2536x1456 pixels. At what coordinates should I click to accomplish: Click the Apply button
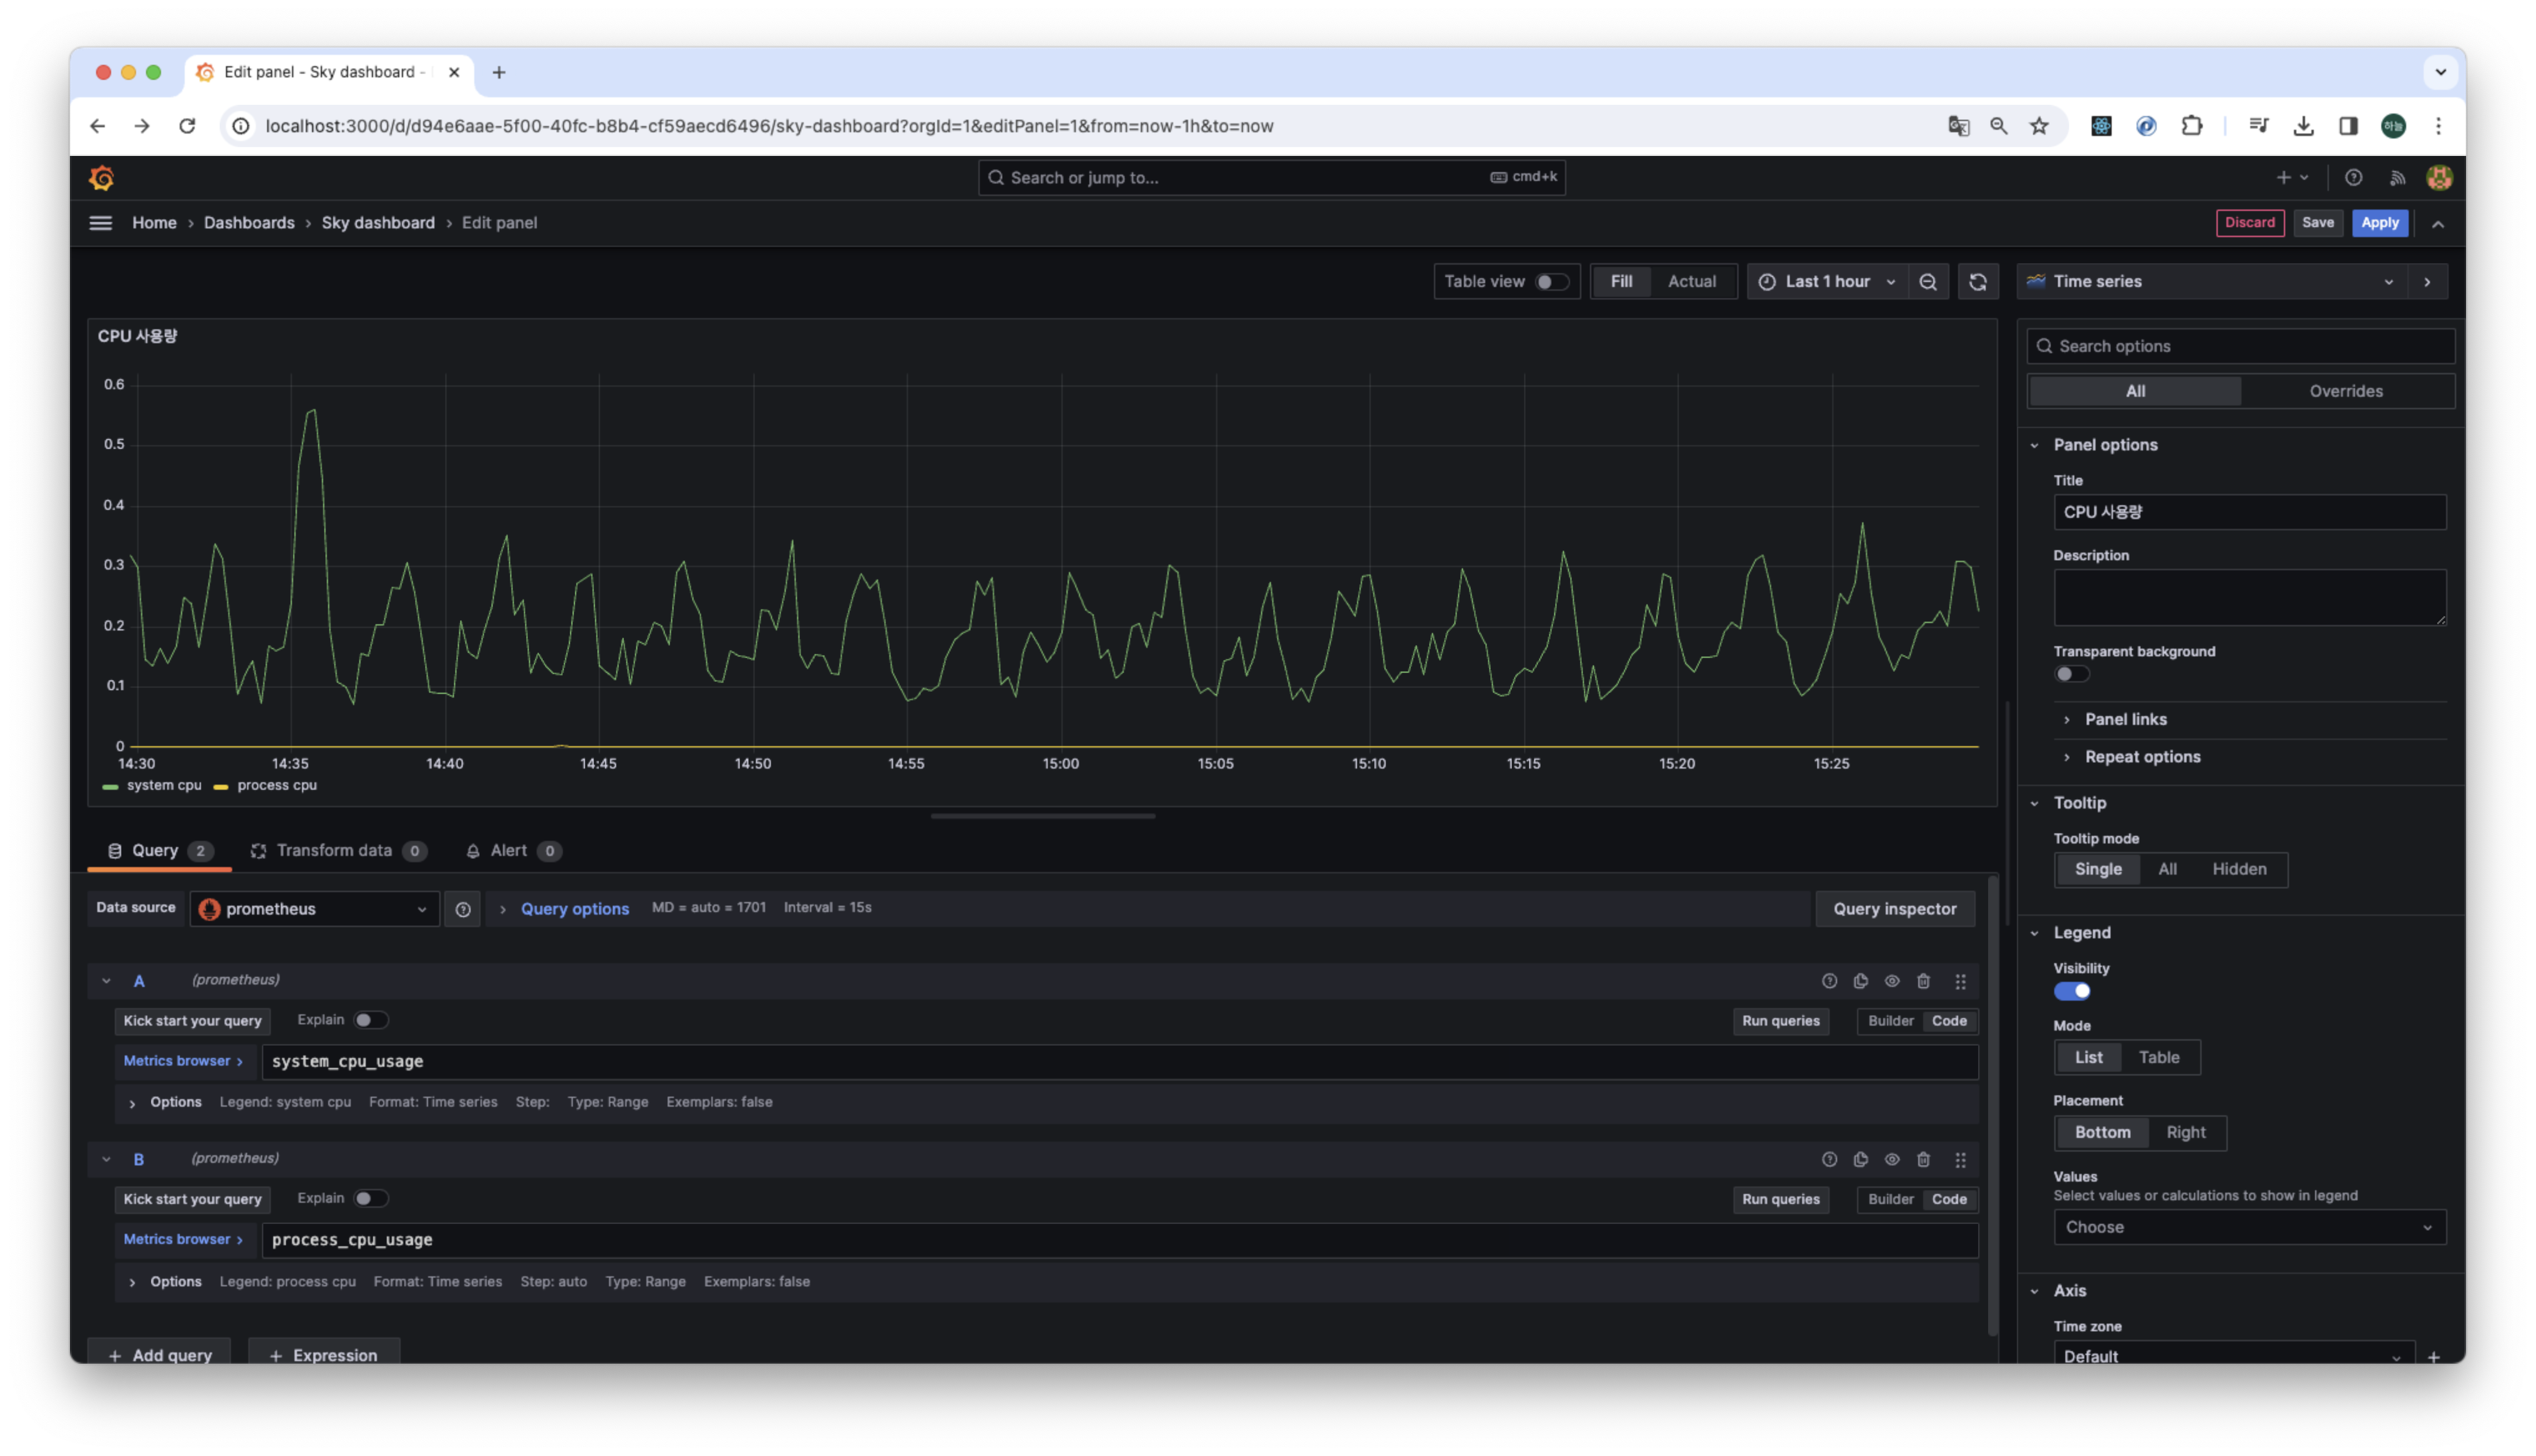click(x=2379, y=223)
